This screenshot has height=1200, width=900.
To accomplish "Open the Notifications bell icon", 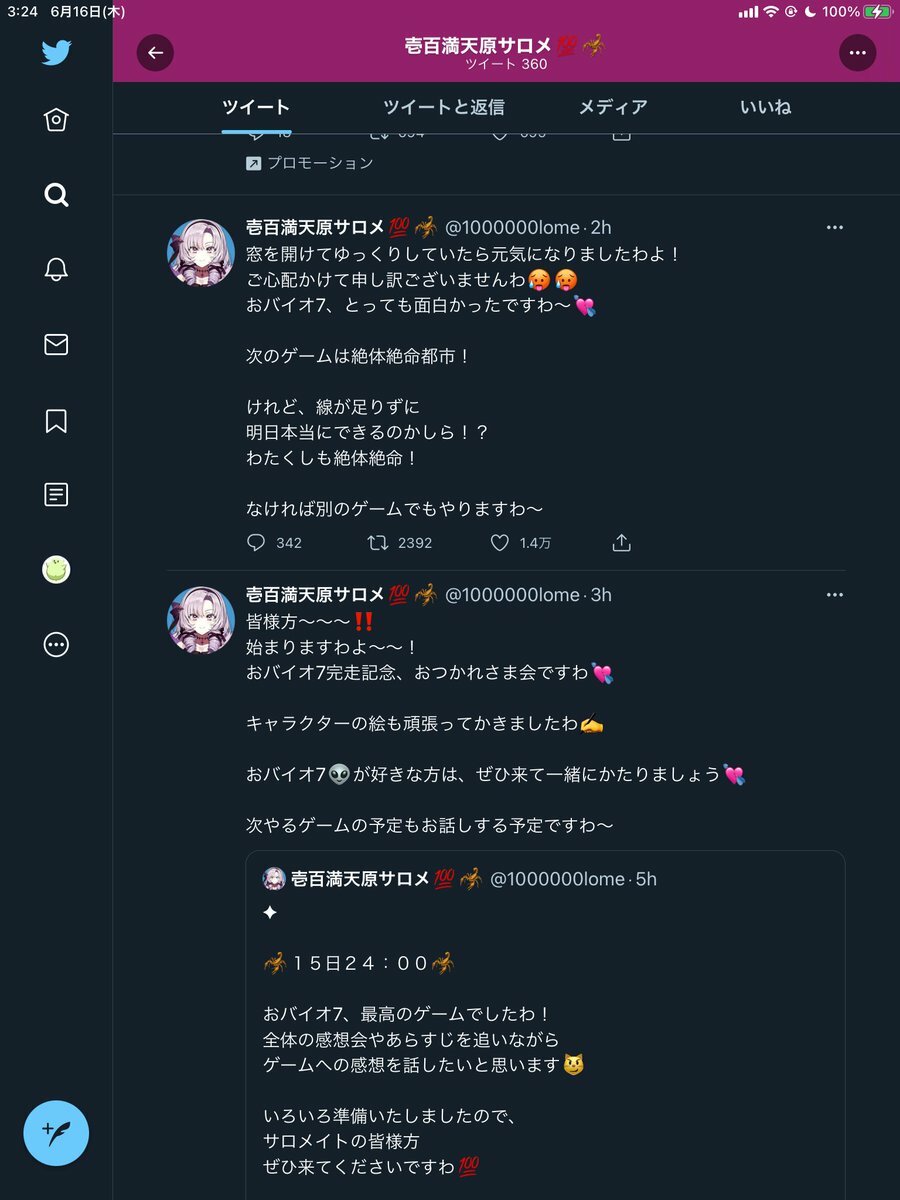I will [56, 269].
